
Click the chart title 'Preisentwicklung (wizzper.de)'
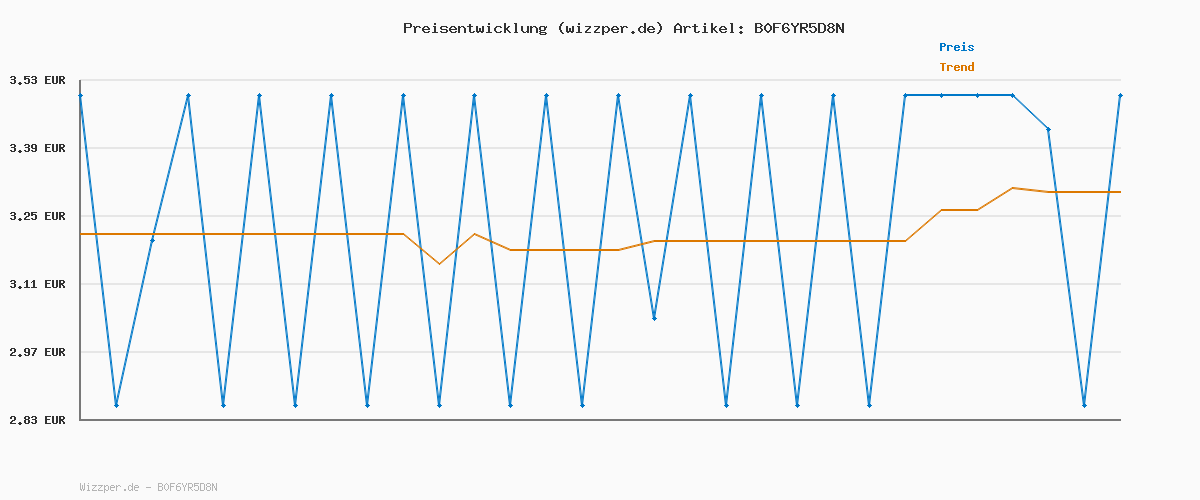[x=533, y=28]
